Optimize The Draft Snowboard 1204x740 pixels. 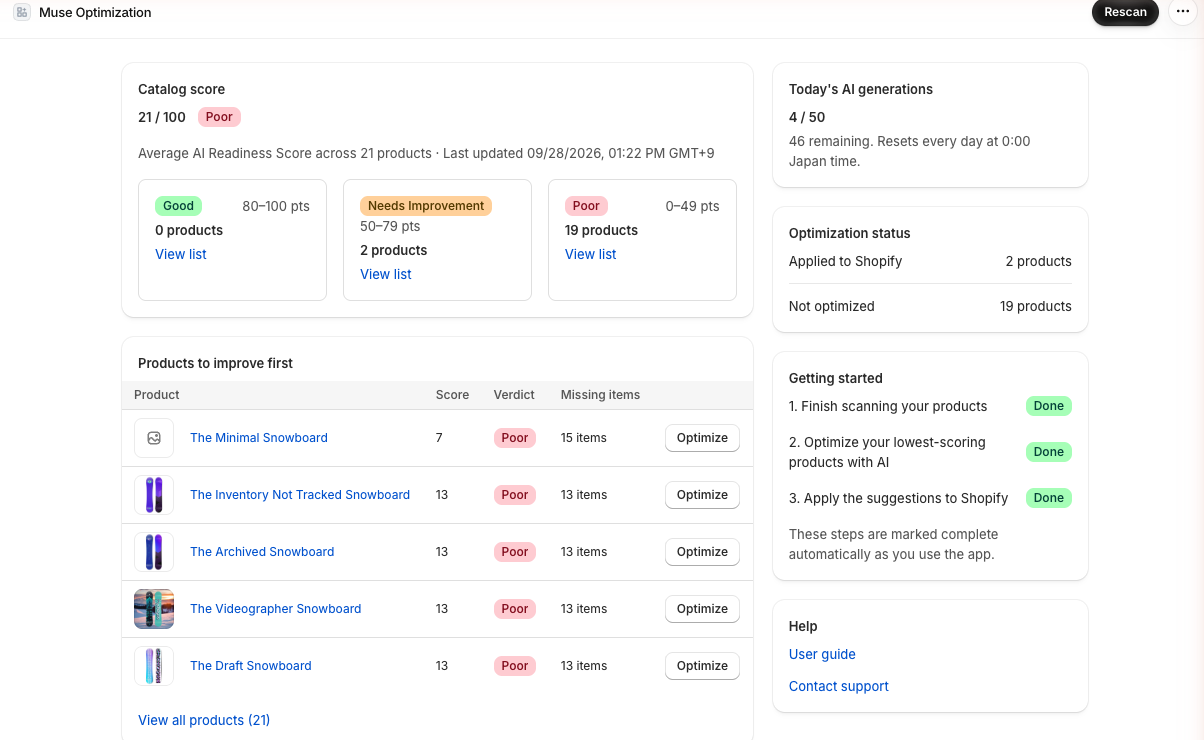pyautogui.click(x=702, y=666)
